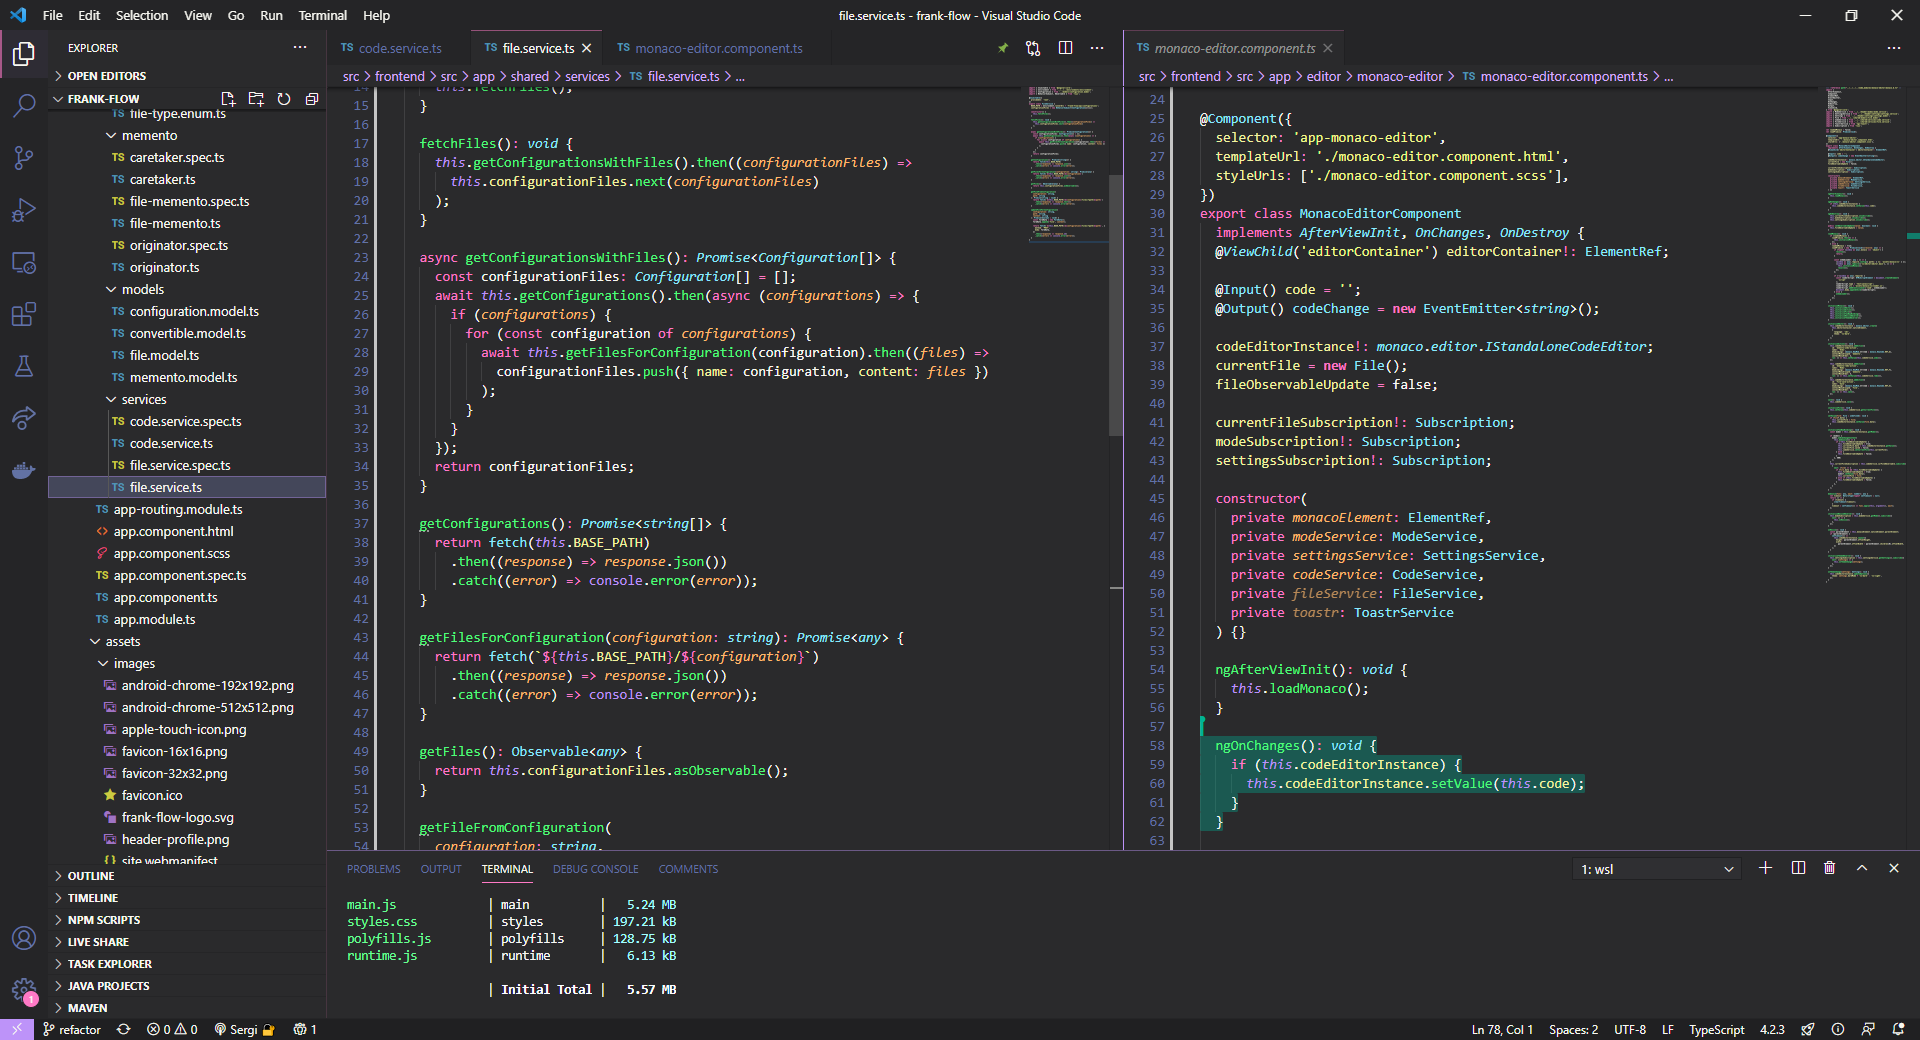The width and height of the screenshot is (1920, 1040).
Task: Open the terminal selector dropdown '1: wsl'
Action: pos(1656,869)
